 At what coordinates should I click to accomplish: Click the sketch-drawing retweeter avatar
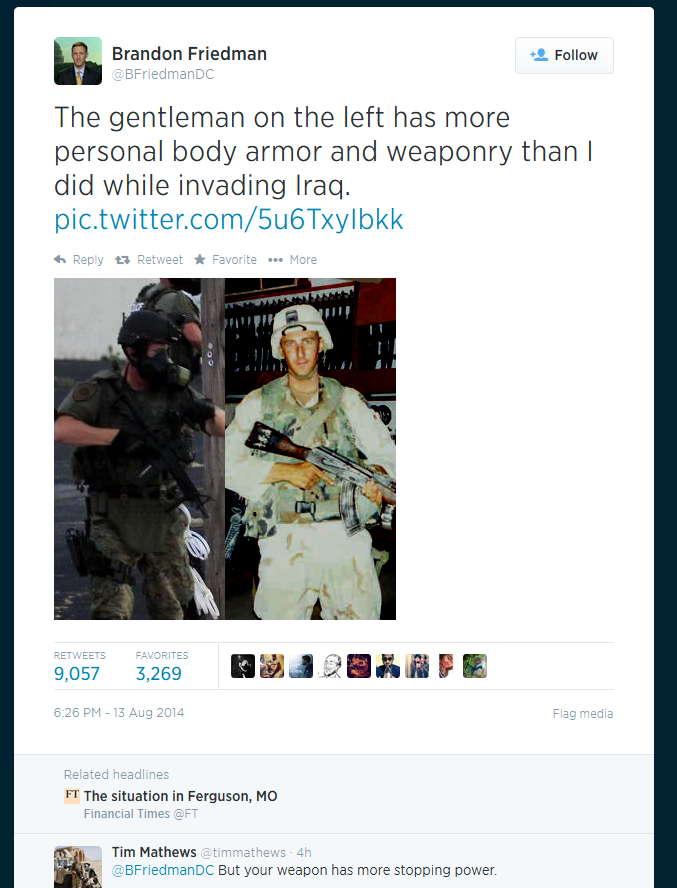[x=330, y=666]
